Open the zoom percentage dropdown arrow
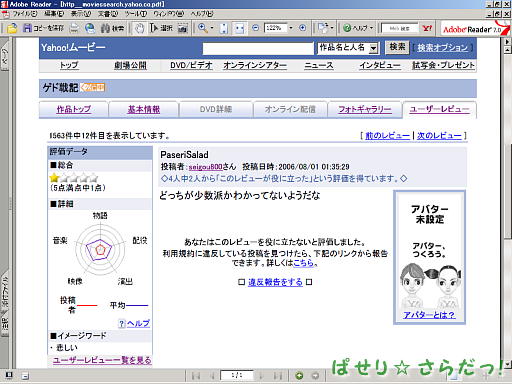 [291, 28]
